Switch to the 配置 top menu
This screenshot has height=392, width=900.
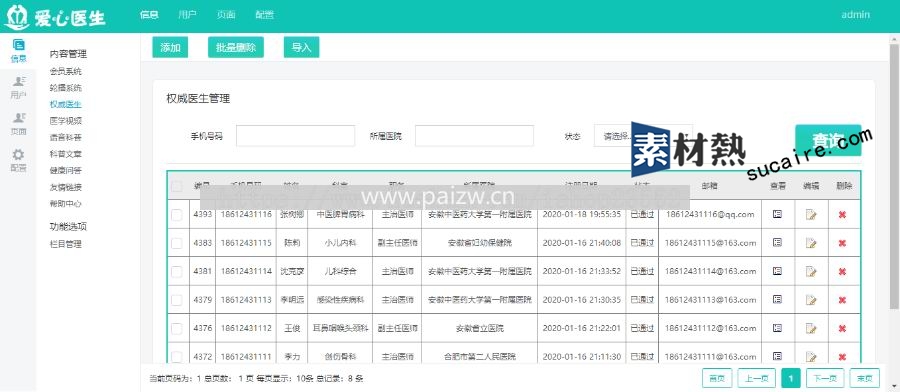pos(264,15)
